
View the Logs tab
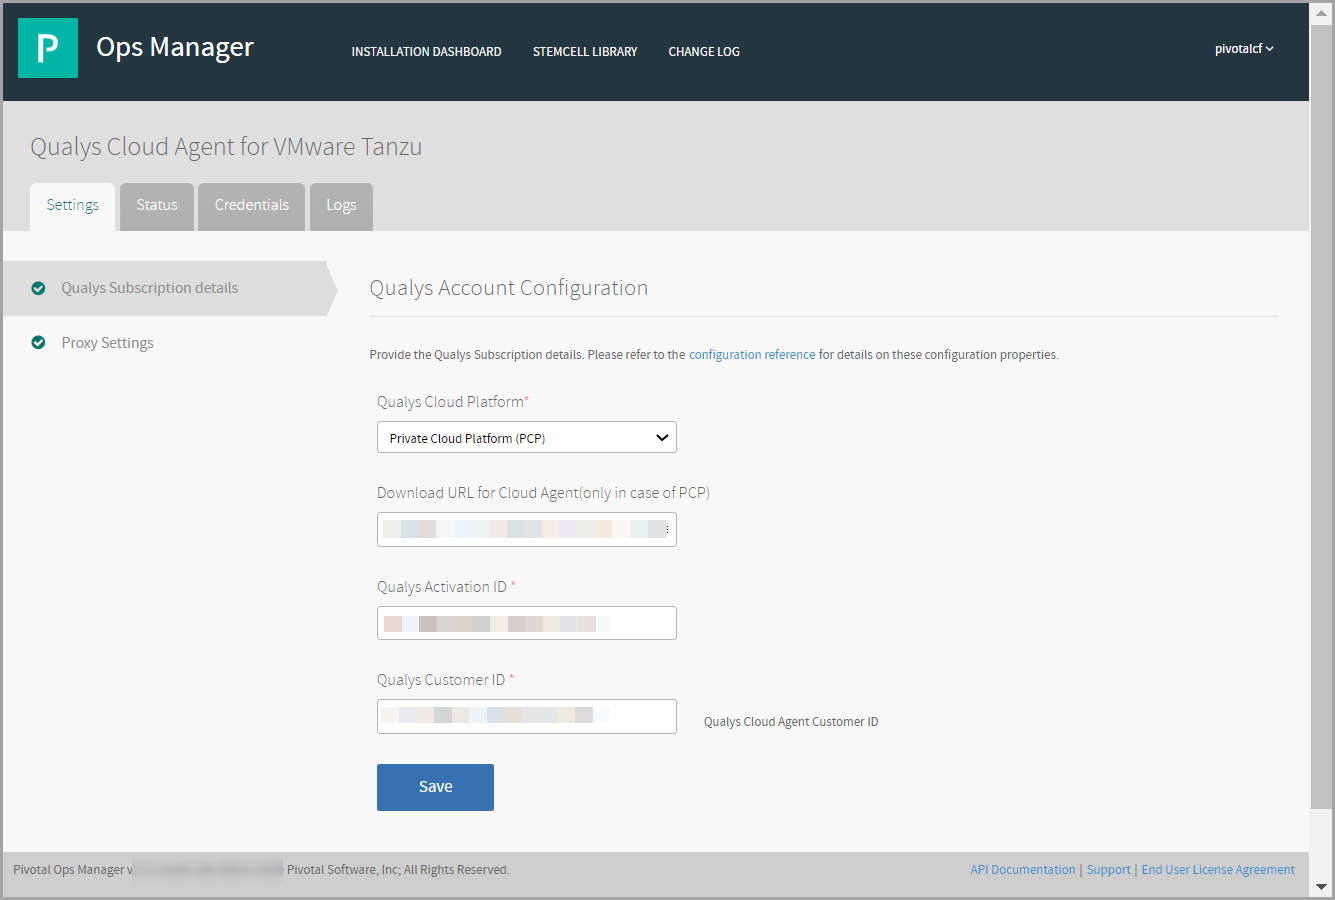click(341, 206)
